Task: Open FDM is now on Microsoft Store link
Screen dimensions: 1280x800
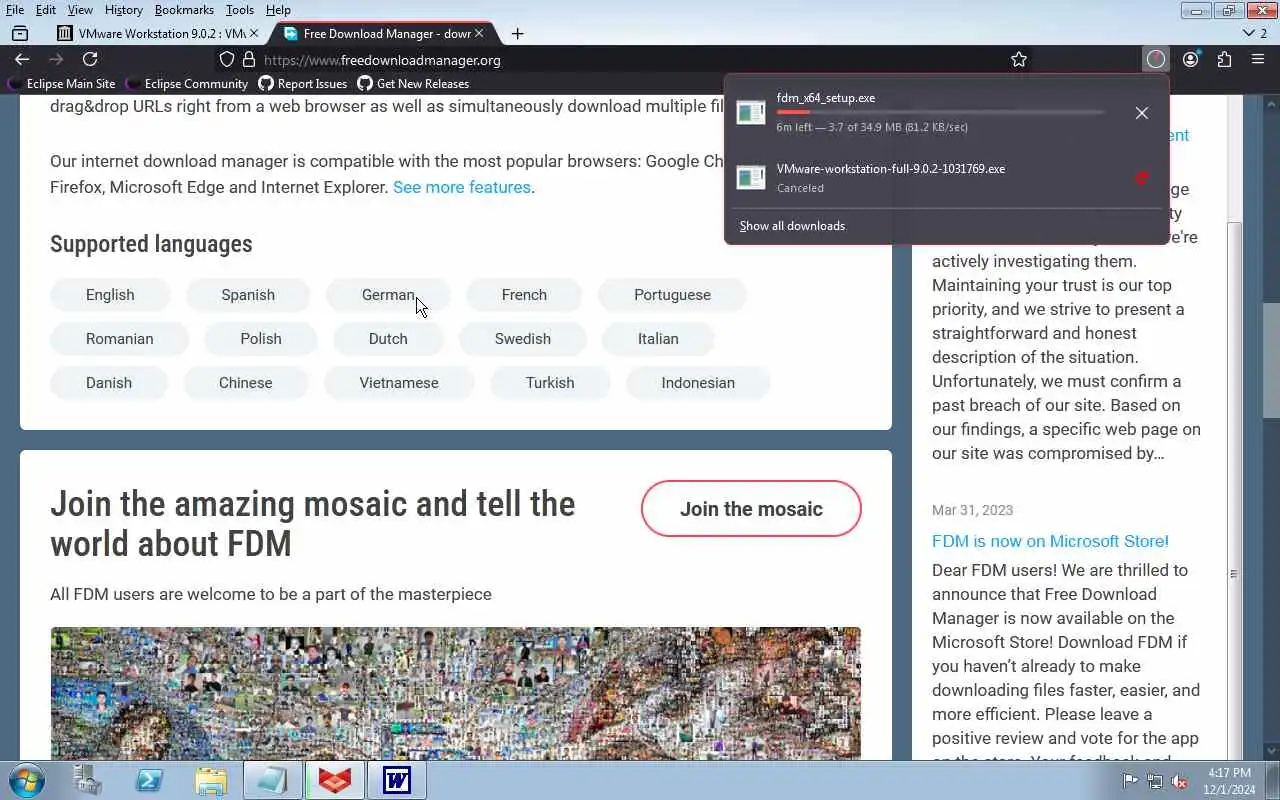Action: coord(1050,541)
